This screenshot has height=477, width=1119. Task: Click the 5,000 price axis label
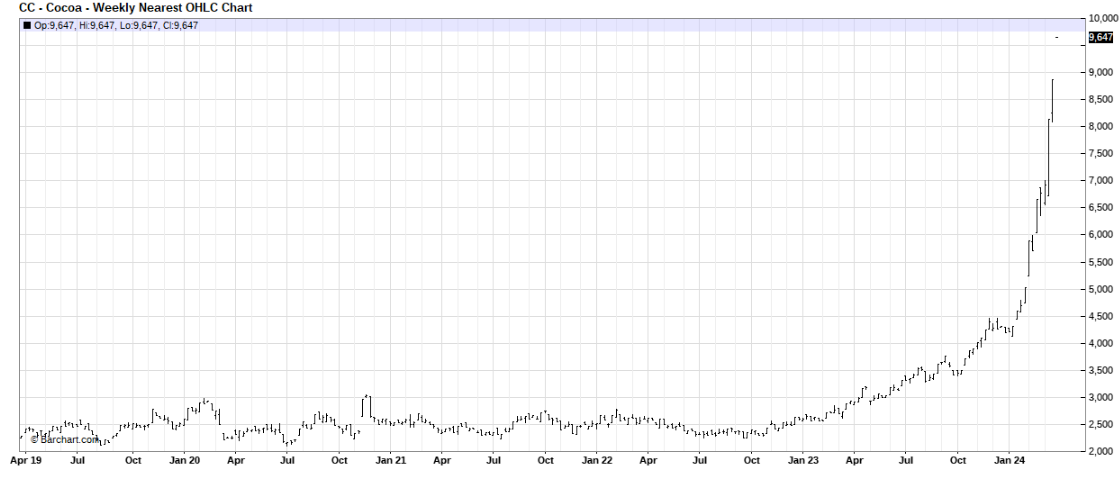pyautogui.click(x=1103, y=289)
